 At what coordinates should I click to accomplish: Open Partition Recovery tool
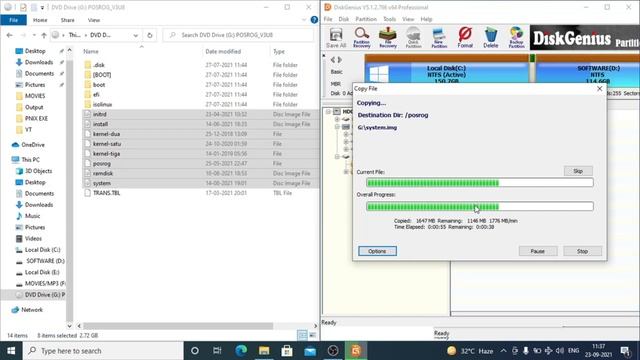362,38
